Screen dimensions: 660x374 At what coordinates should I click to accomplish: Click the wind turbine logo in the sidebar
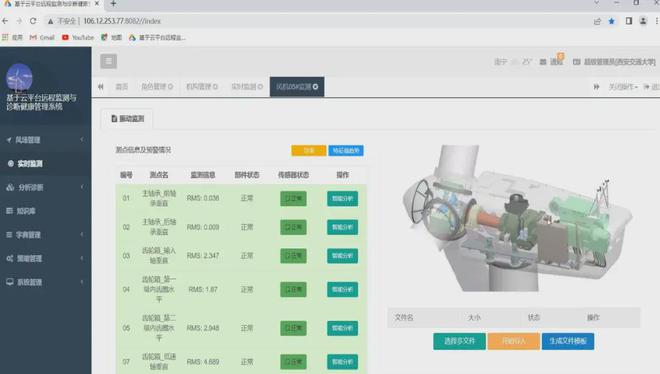[19, 77]
